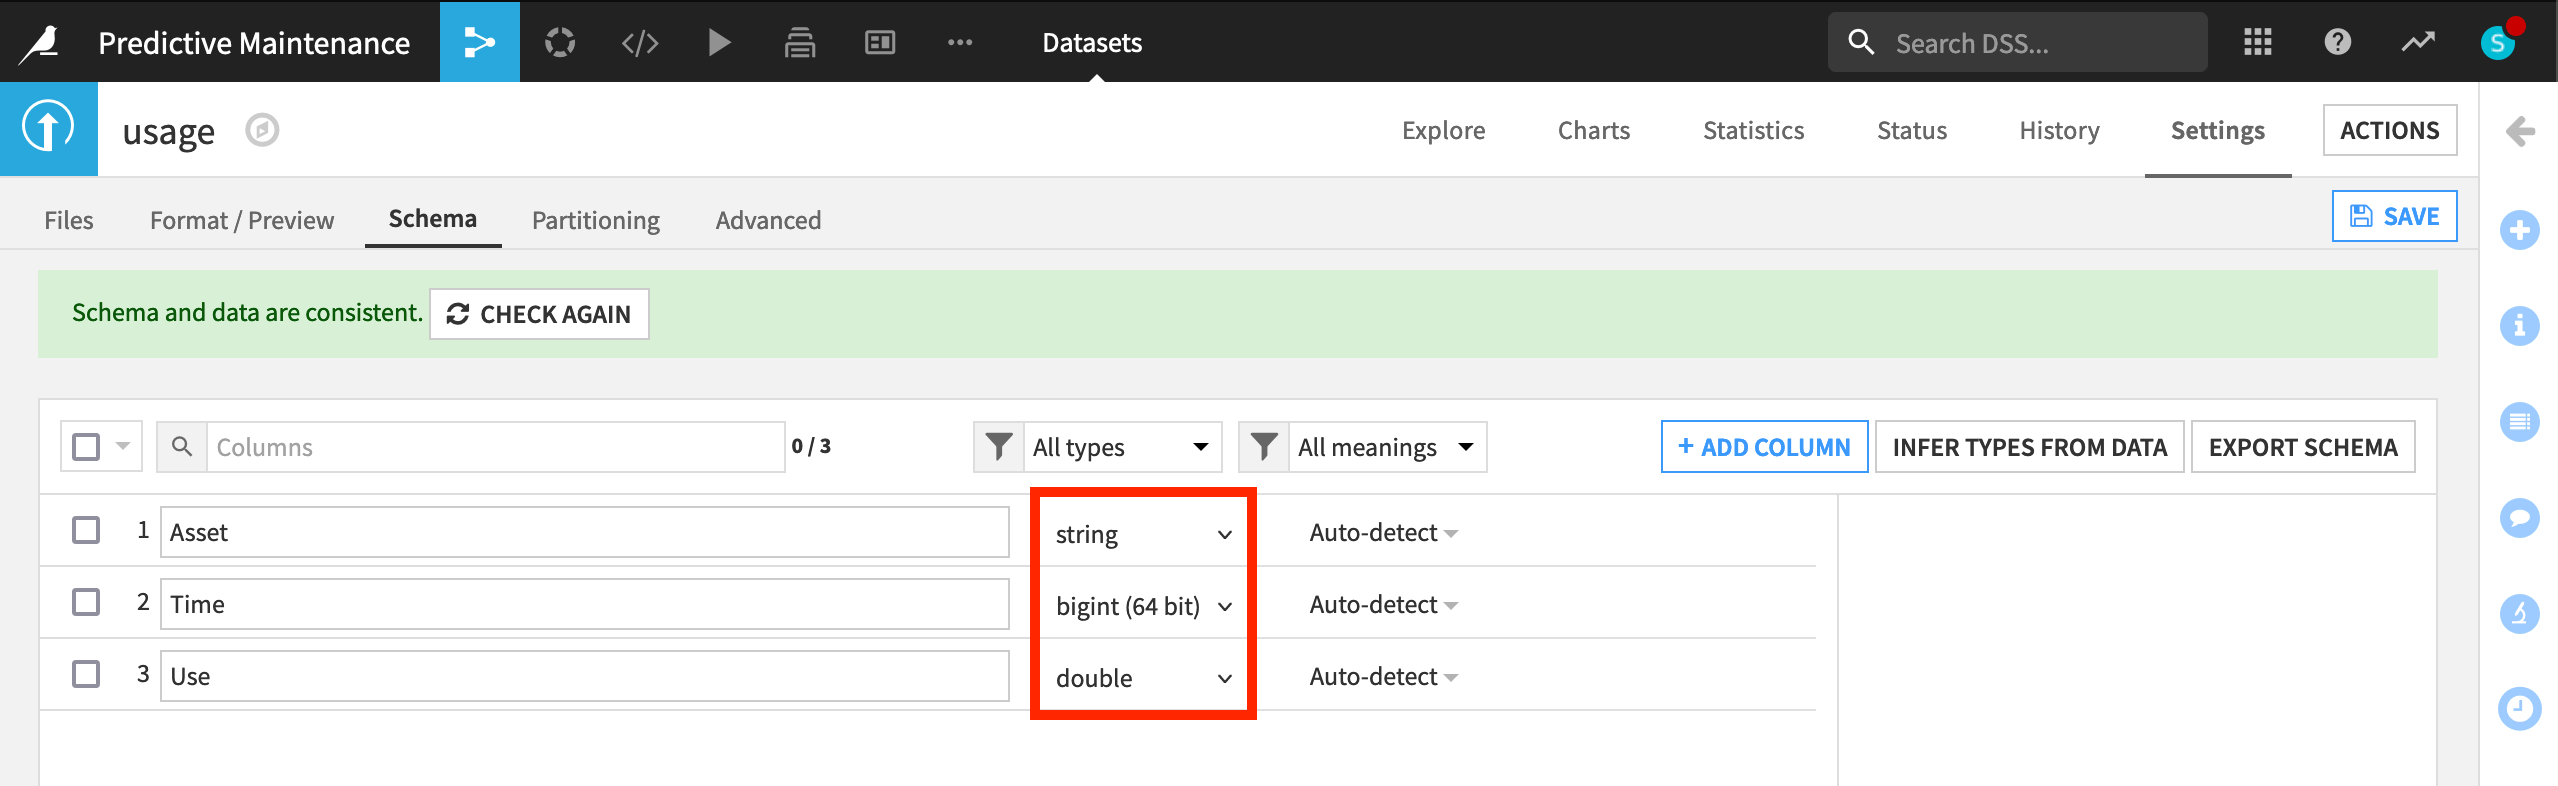Open the schema list icon in sidebar
The image size is (2558, 786).
coord(2520,422)
